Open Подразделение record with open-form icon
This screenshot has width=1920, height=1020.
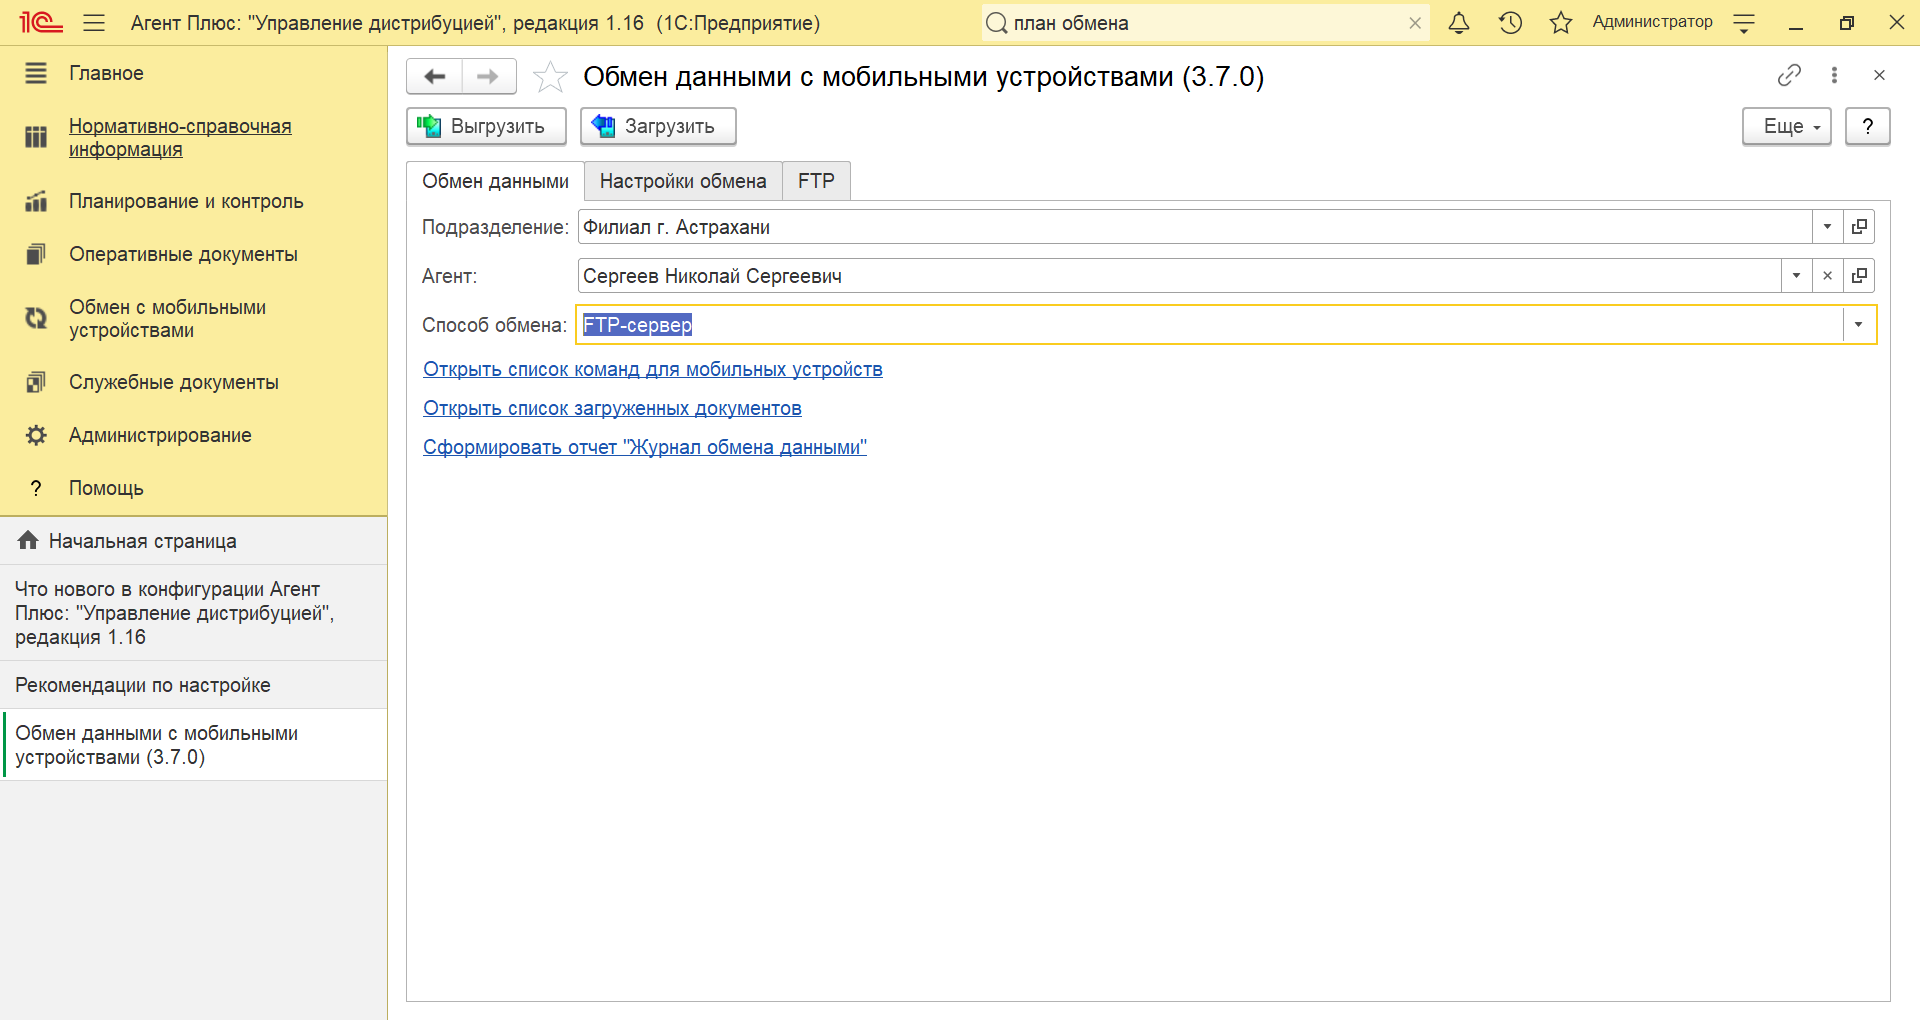(x=1859, y=227)
